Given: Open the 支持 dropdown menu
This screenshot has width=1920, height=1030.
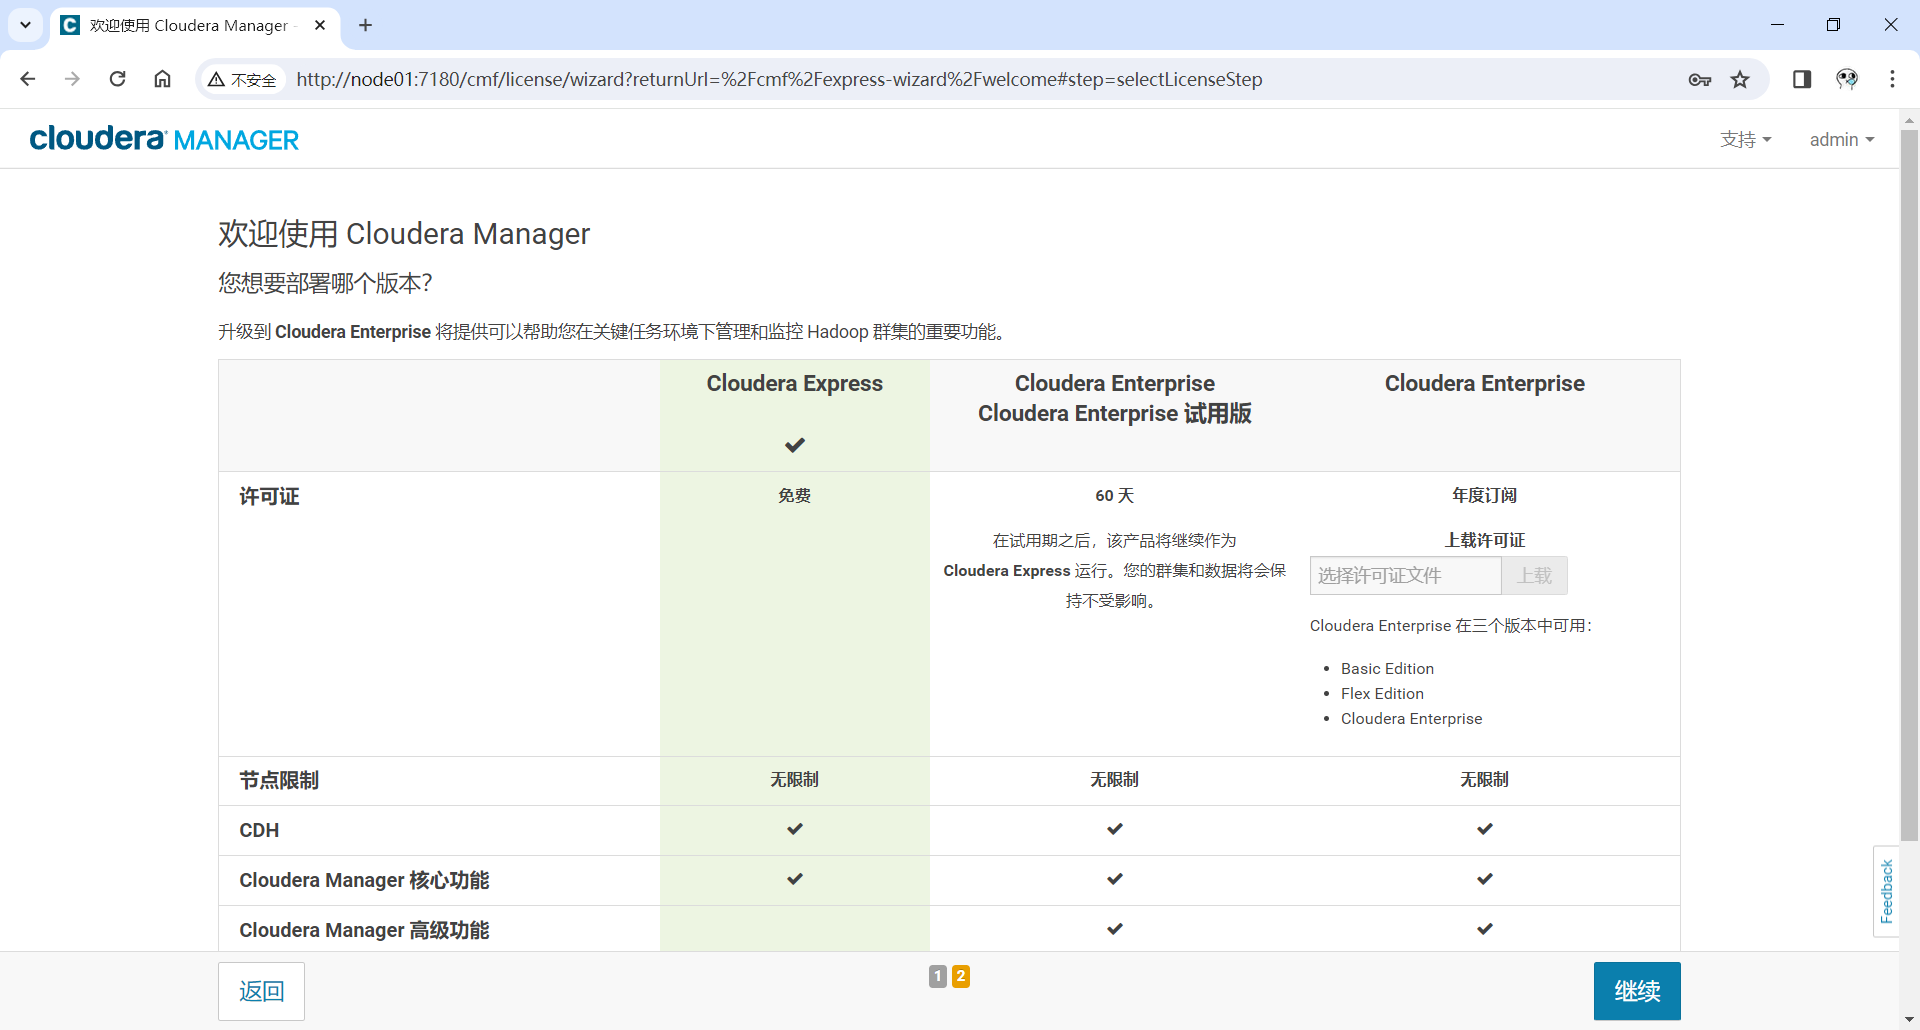Looking at the screenshot, I should [x=1745, y=140].
